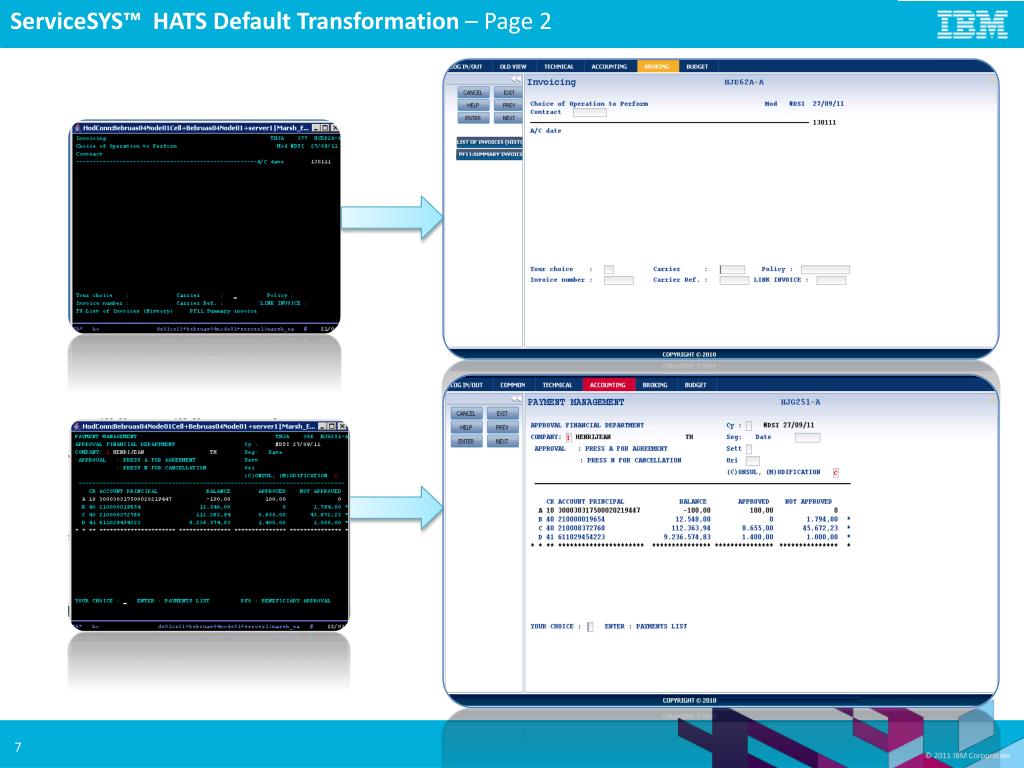Viewport: 1024px width, 768px height.
Task: Open TECHNICAL tab in Invoicing screen
Action: pyautogui.click(x=559, y=66)
